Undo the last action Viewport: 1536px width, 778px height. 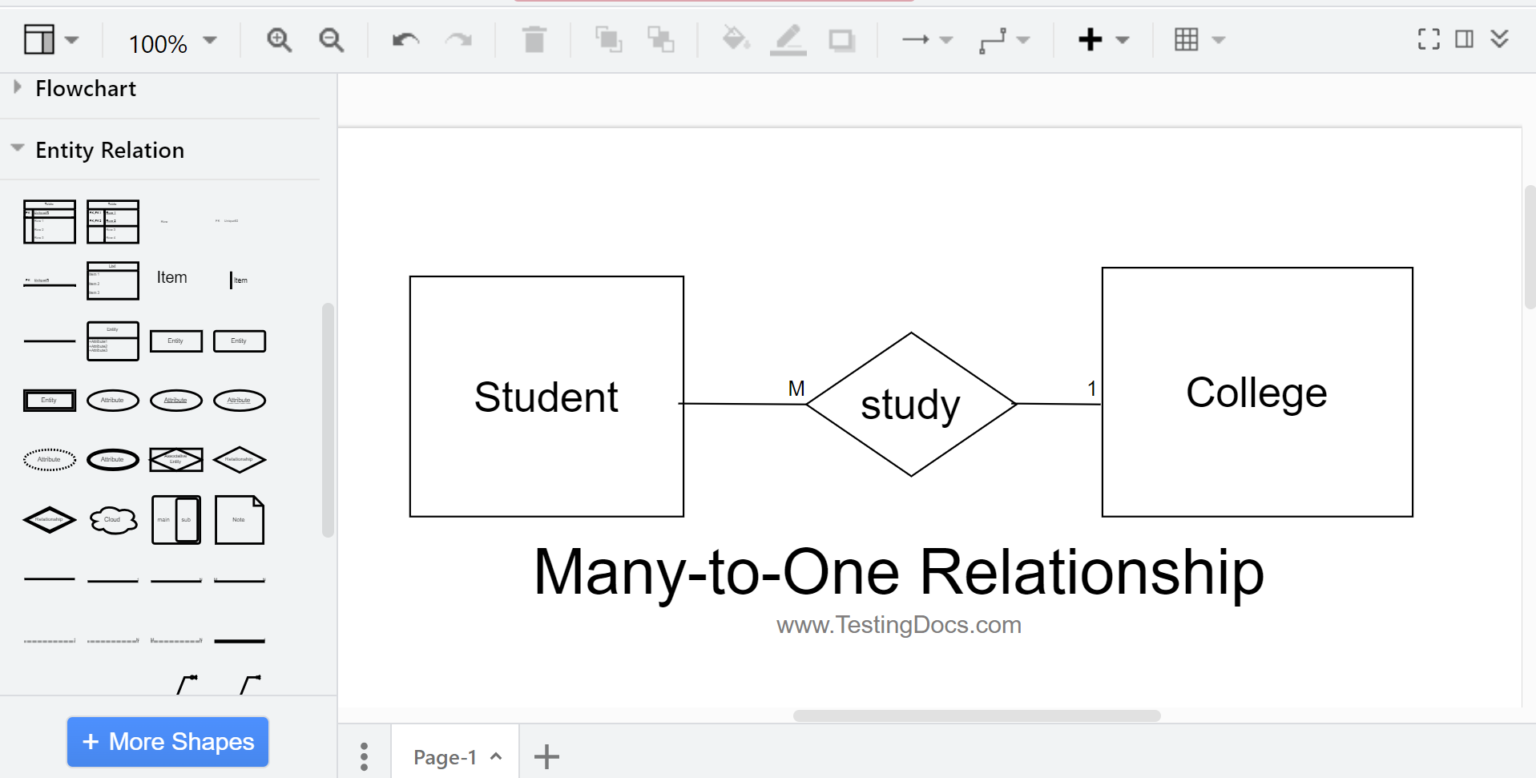403,39
